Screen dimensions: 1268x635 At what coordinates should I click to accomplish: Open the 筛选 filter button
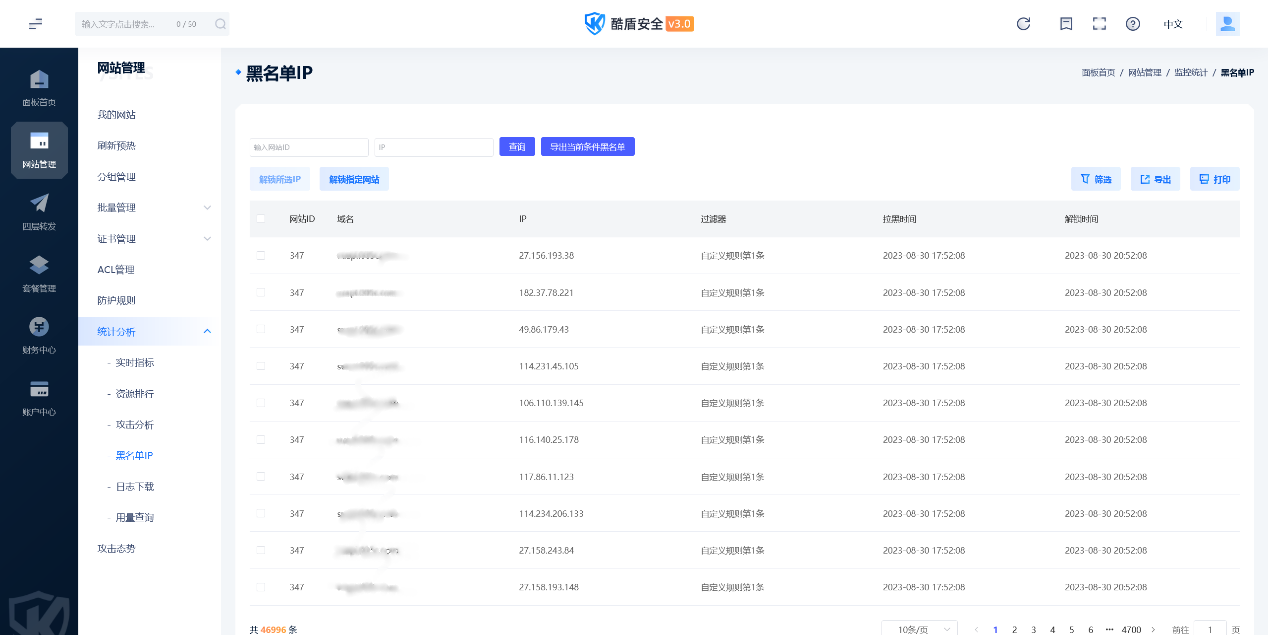[x=1096, y=179]
